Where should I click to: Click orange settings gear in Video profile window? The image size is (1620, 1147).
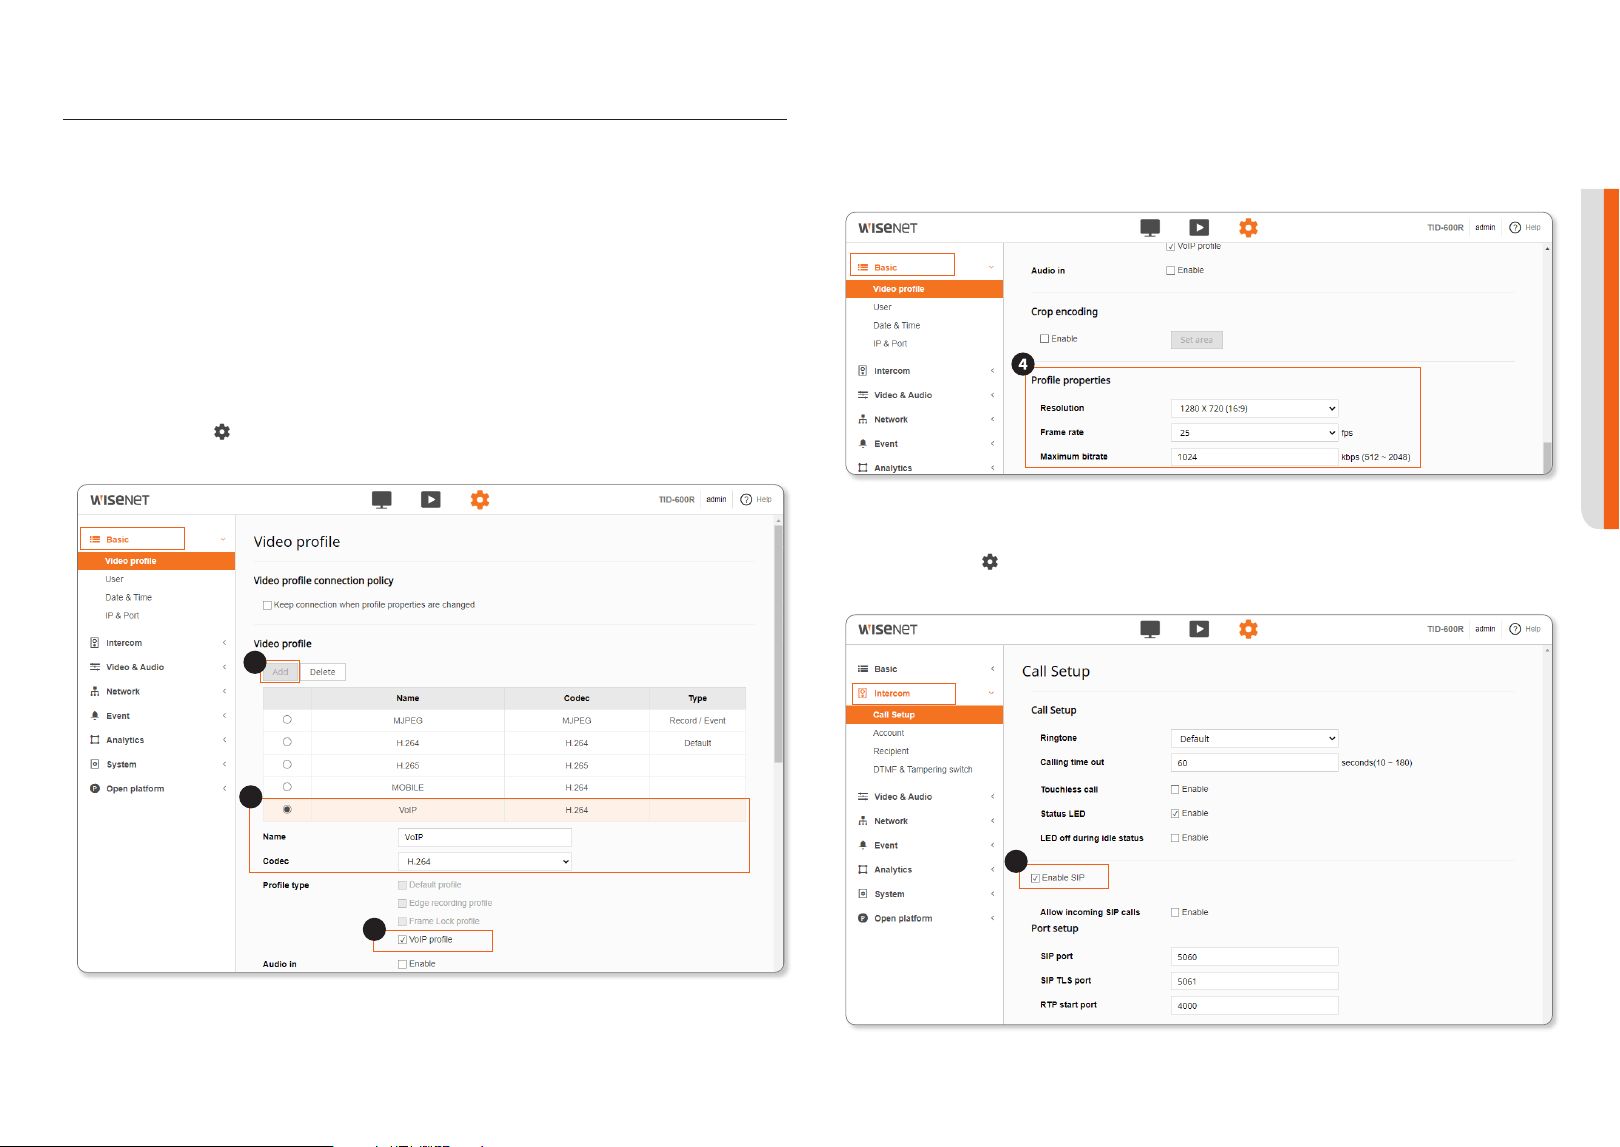[480, 499]
